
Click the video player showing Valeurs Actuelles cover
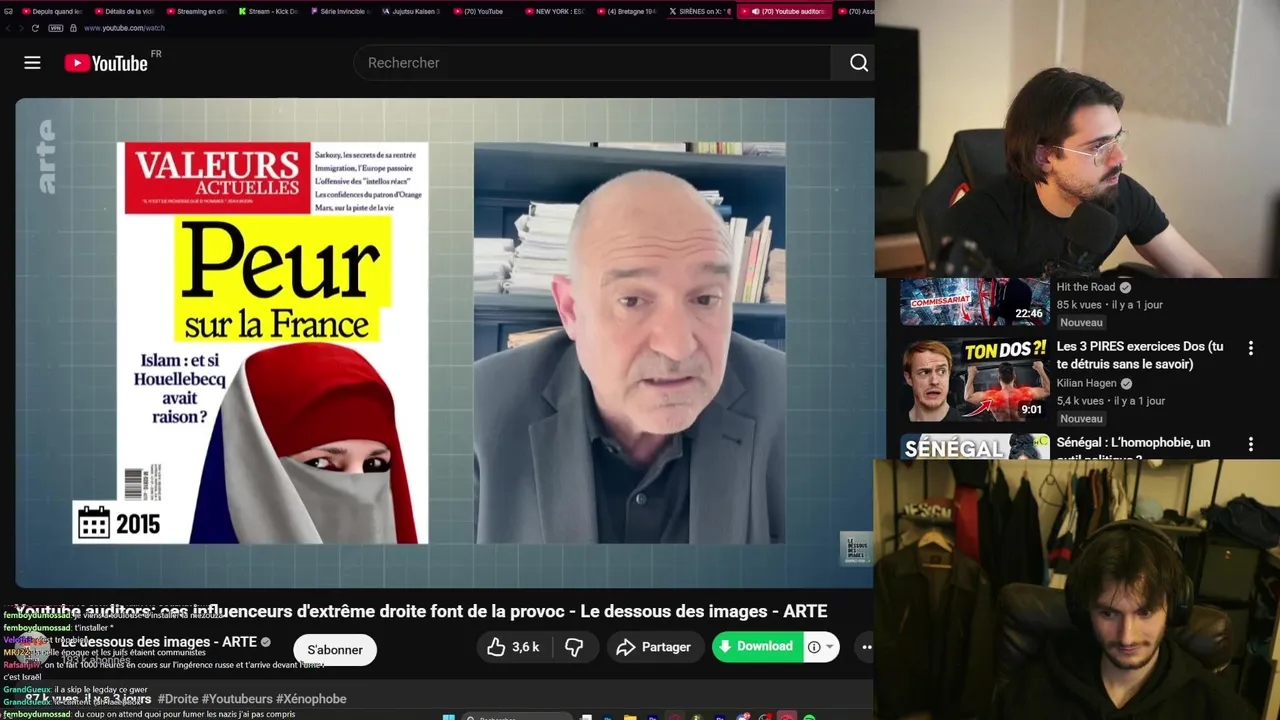click(444, 342)
